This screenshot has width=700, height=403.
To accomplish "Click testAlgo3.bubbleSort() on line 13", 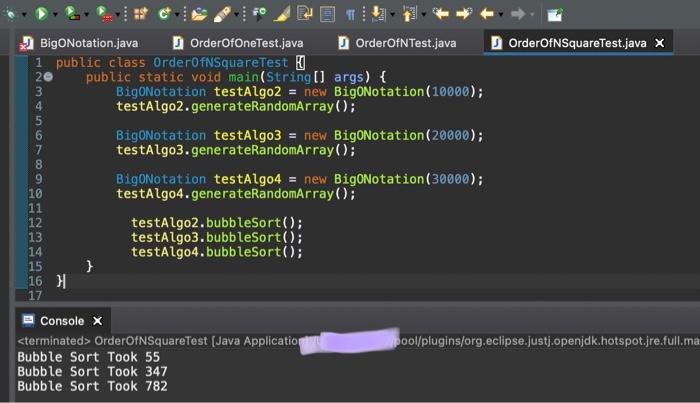I will pyautogui.click(x=217, y=237).
